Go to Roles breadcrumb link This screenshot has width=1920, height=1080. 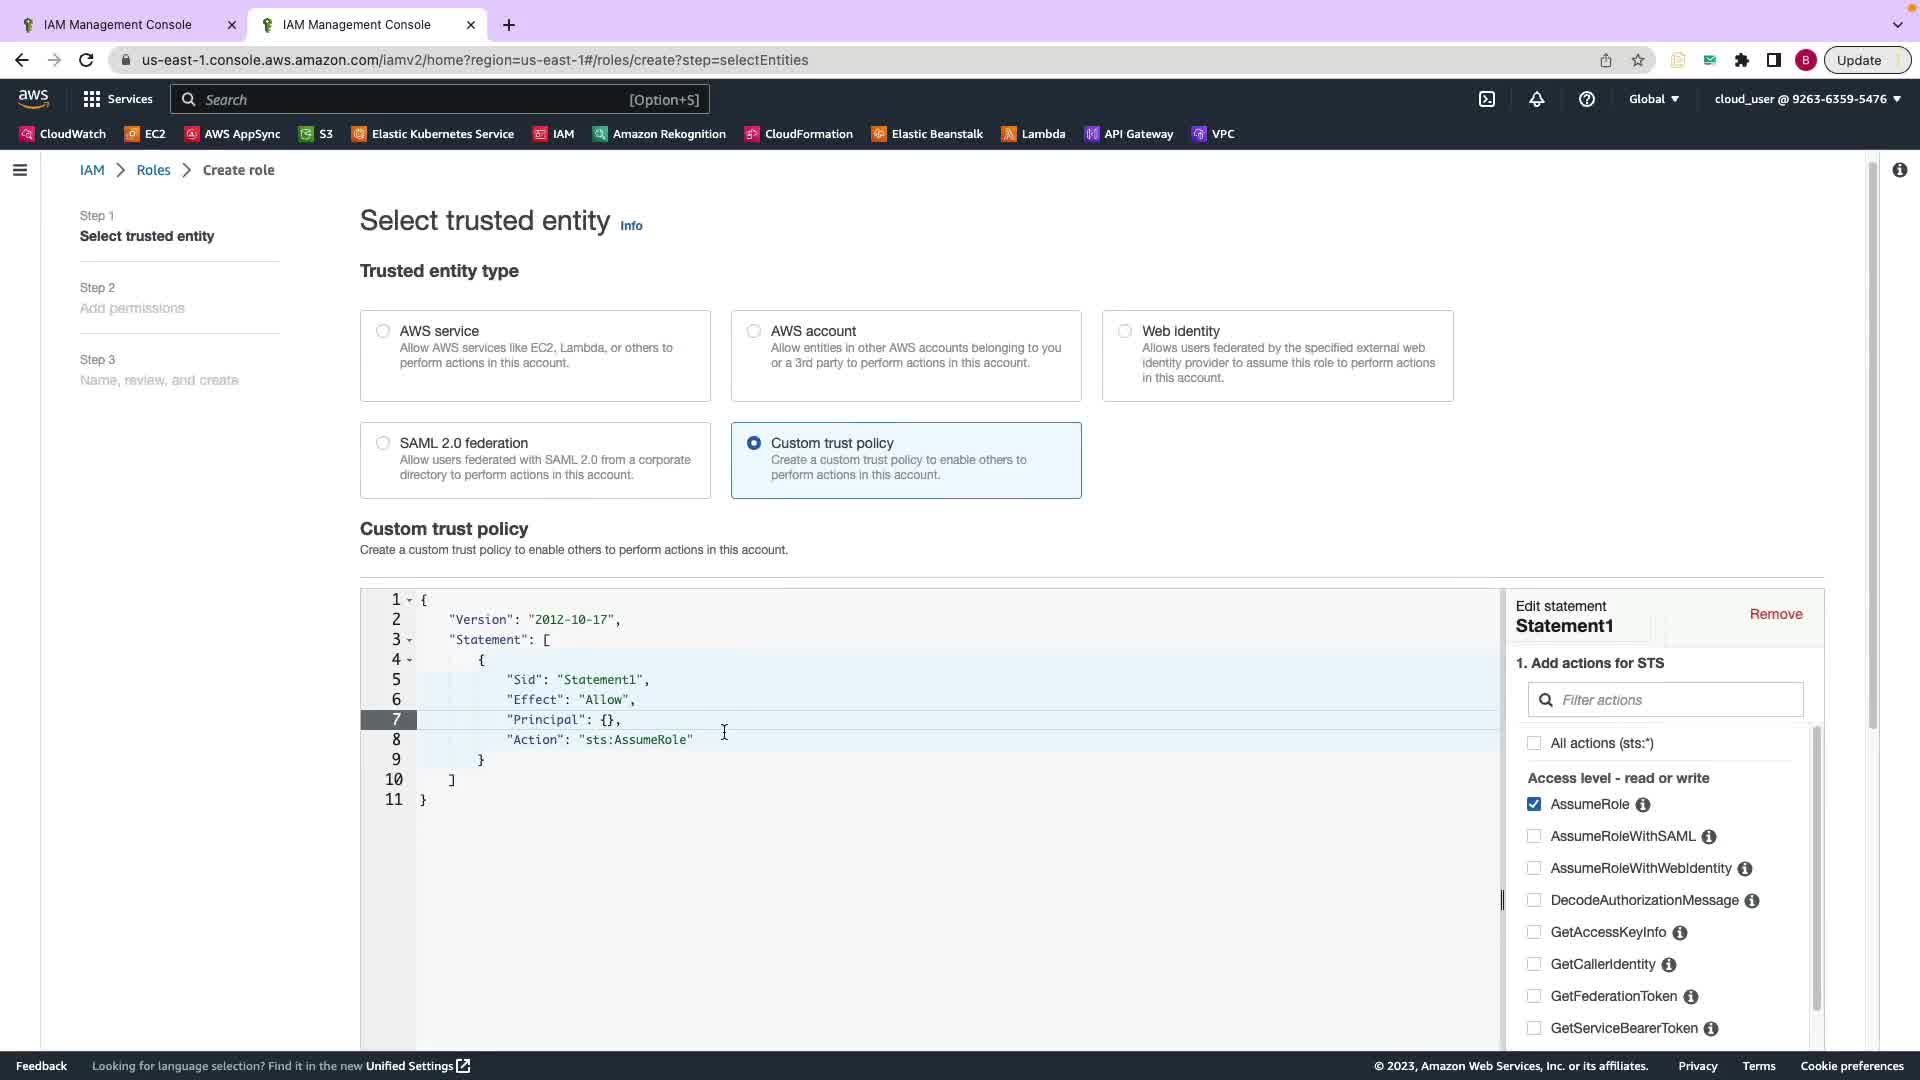153,170
